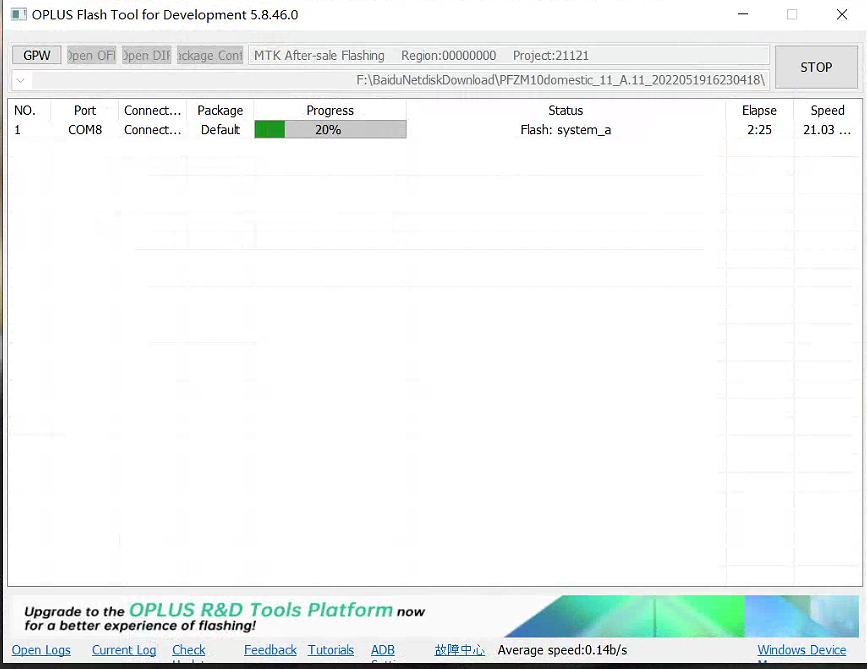Select the Connect... cell in the COM8 row

point(153,130)
